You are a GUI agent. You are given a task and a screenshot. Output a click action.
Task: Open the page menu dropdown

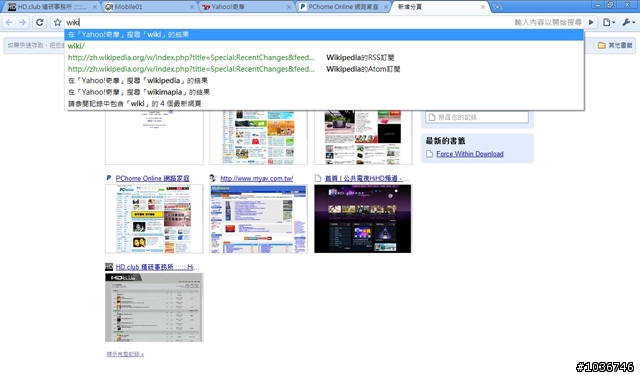(609, 22)
